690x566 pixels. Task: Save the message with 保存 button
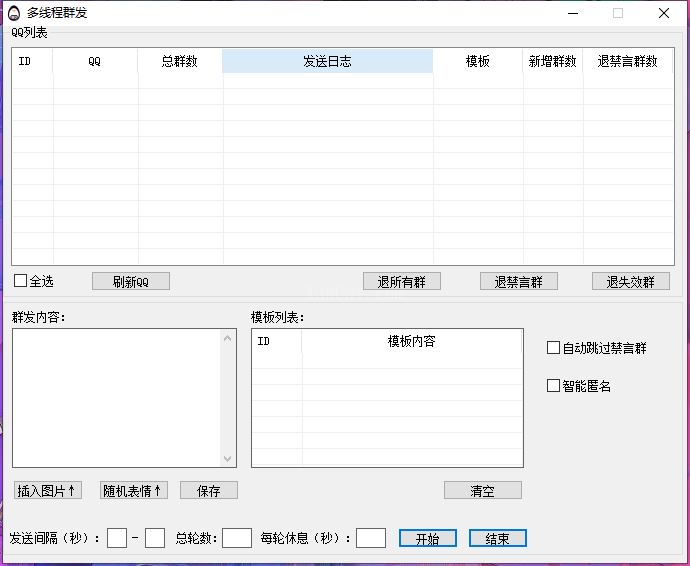tap(208, 491)
